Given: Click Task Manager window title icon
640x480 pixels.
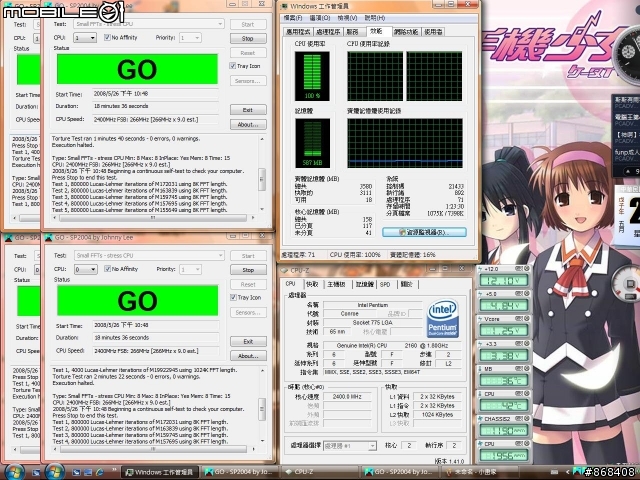Looking at the screenshot, I should pos(284,7).
